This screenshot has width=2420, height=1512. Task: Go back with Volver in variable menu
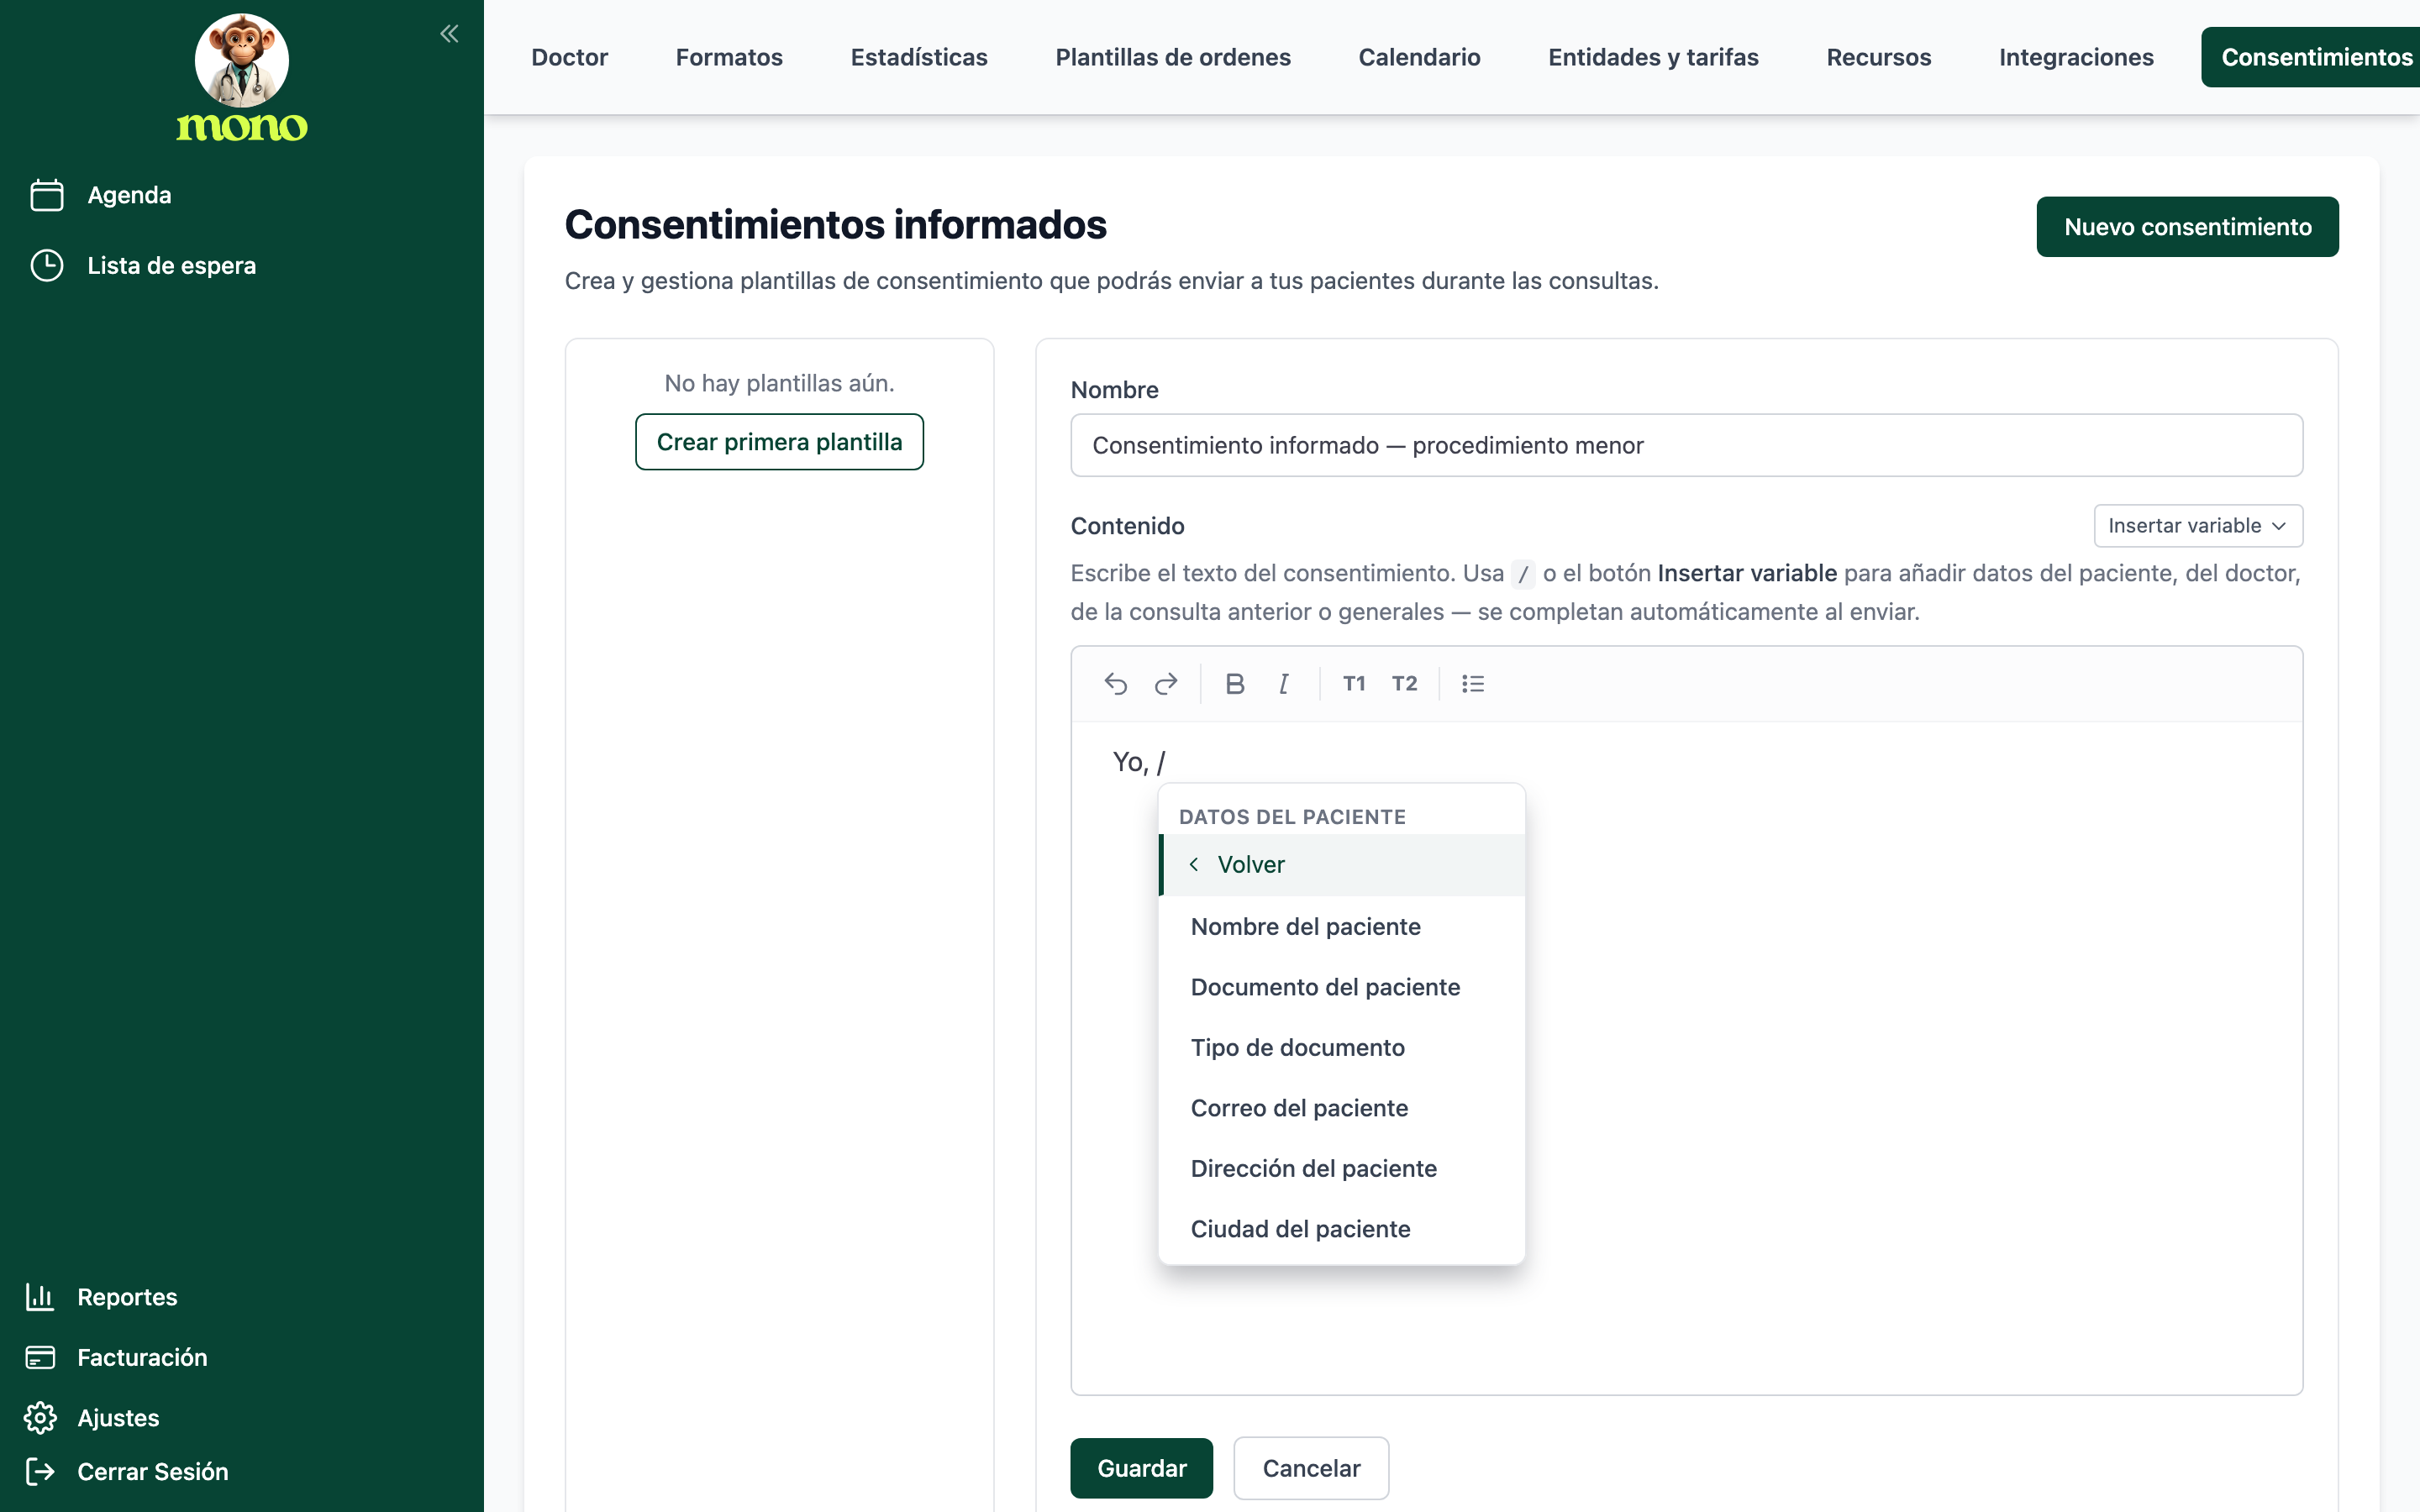point(1342,865)
